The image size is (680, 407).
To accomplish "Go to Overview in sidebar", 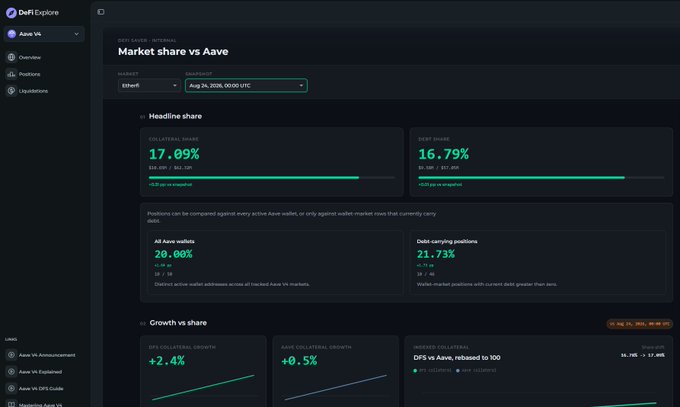I will point(29,57).
